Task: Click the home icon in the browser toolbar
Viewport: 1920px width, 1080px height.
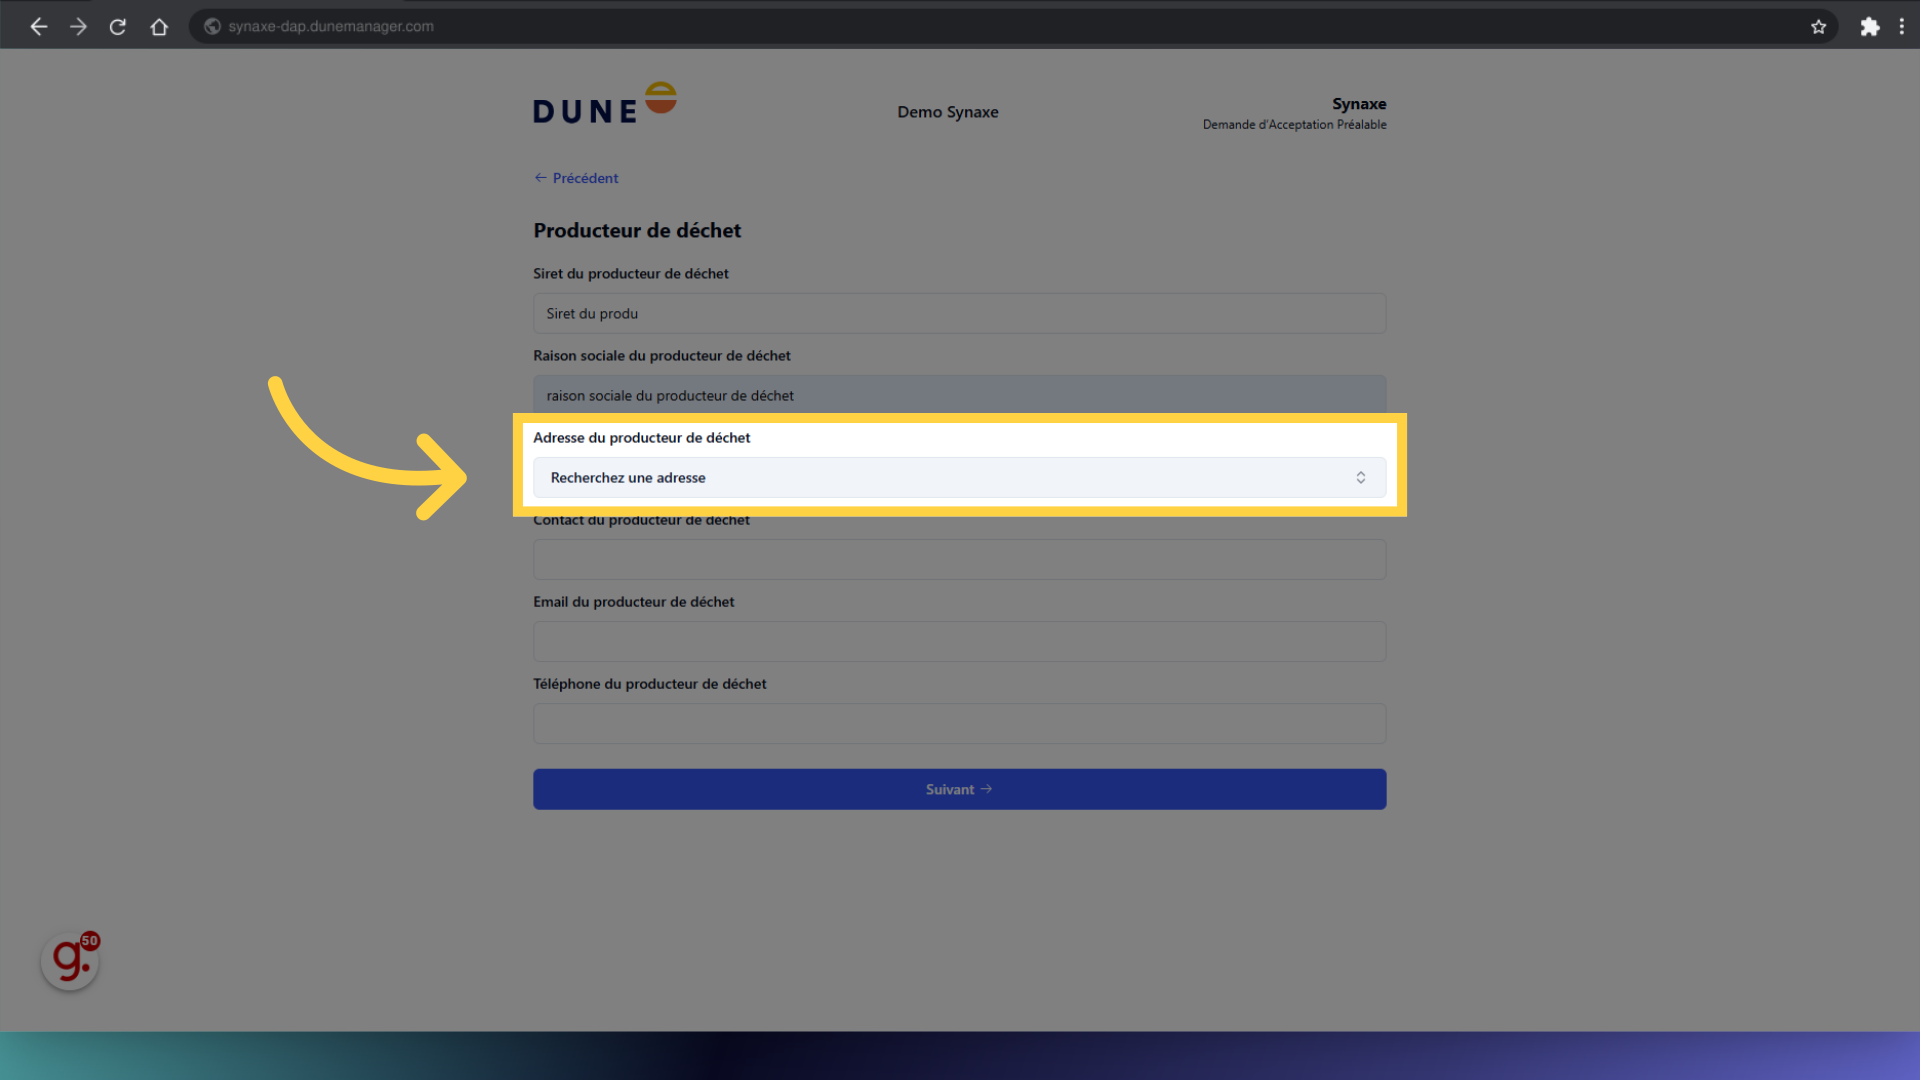Action: [x=159, y=26]
